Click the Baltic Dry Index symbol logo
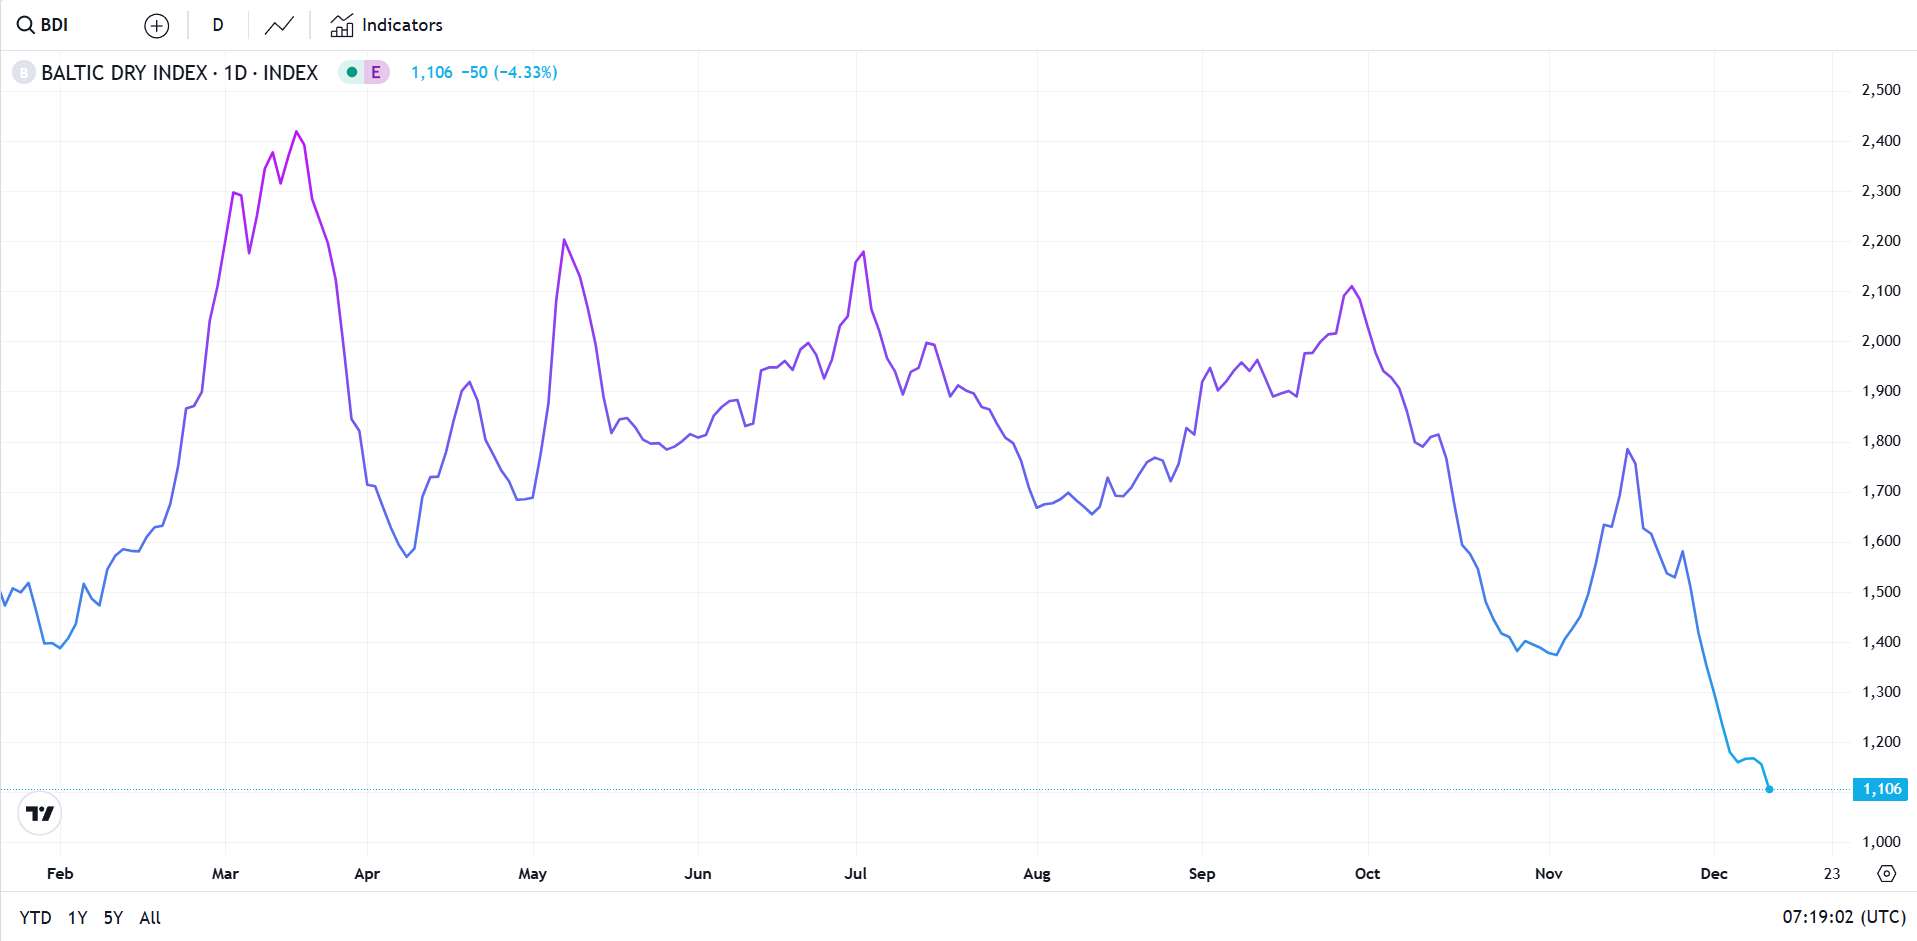Viewport: 1917px width, 941px height. click(x=23, y=73)
